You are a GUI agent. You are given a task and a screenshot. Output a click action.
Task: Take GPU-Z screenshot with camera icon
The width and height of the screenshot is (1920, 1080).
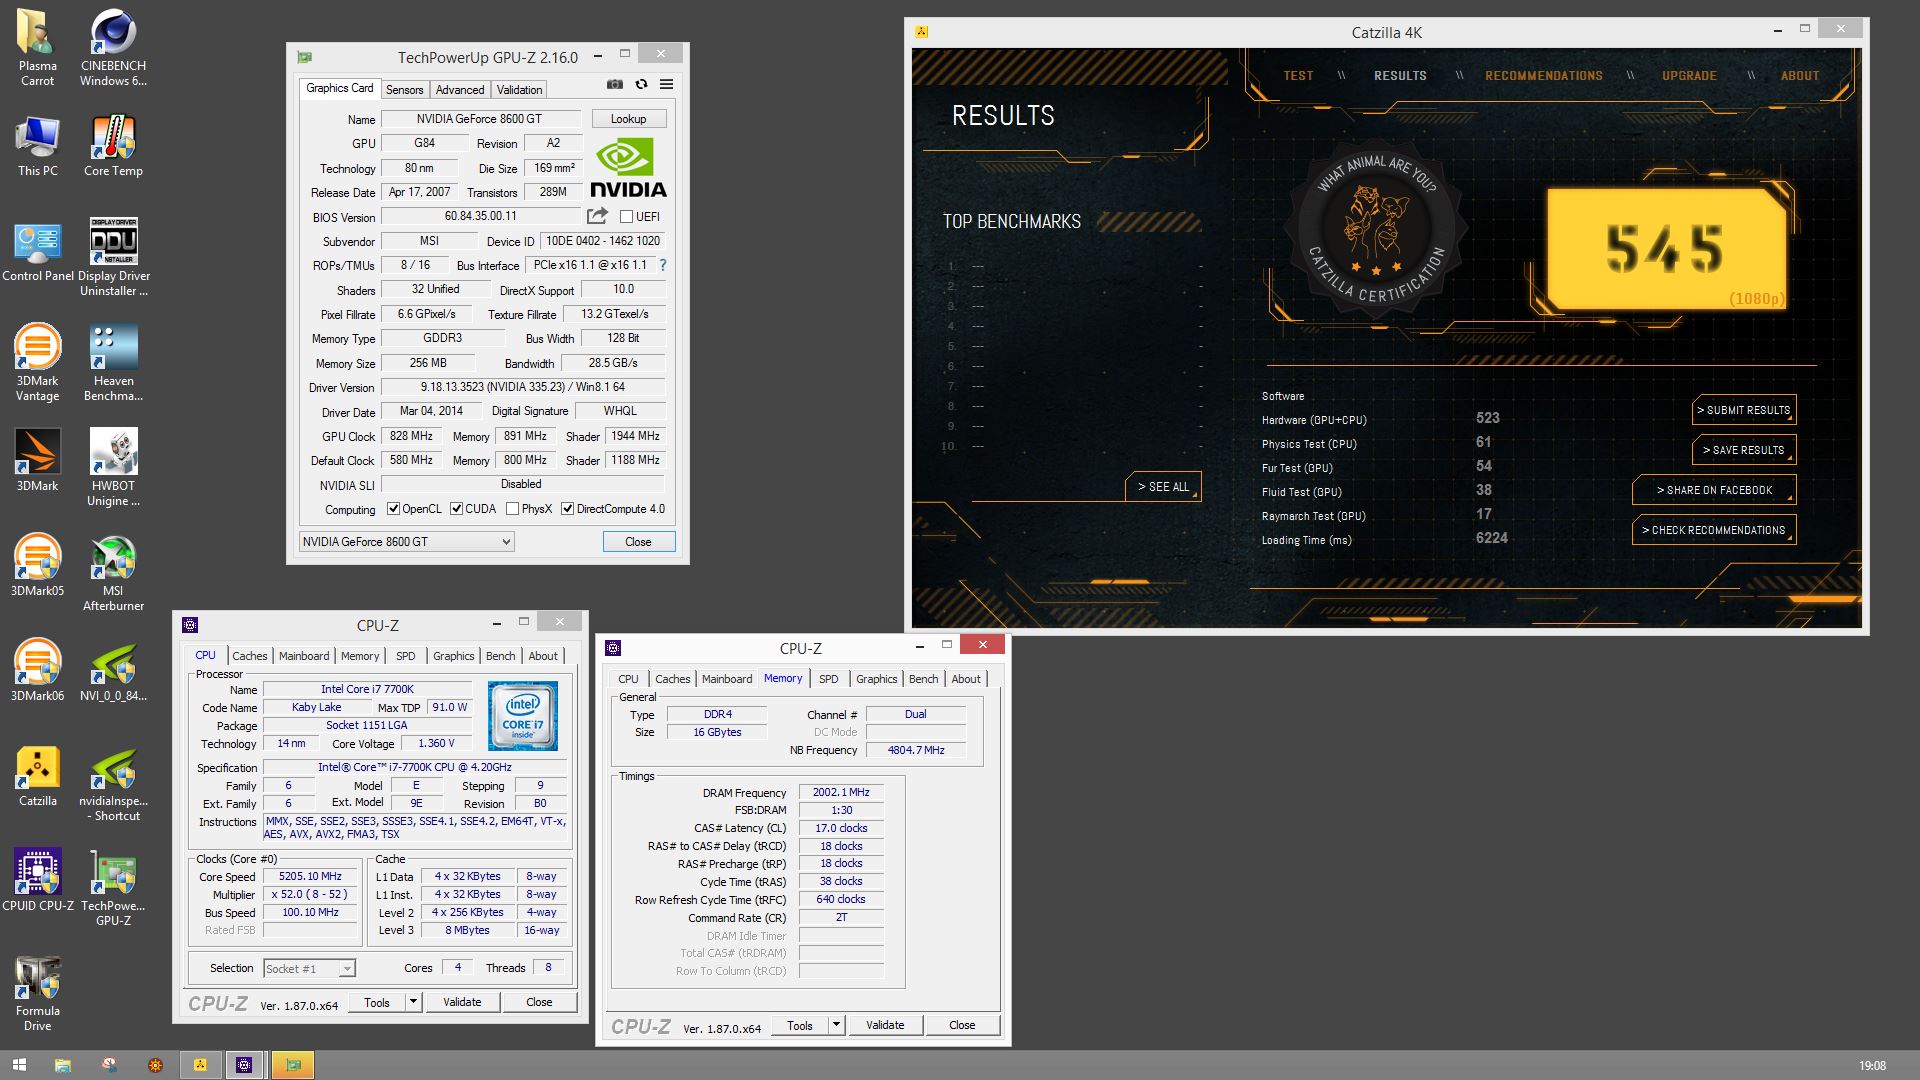(x=615, y=84)
